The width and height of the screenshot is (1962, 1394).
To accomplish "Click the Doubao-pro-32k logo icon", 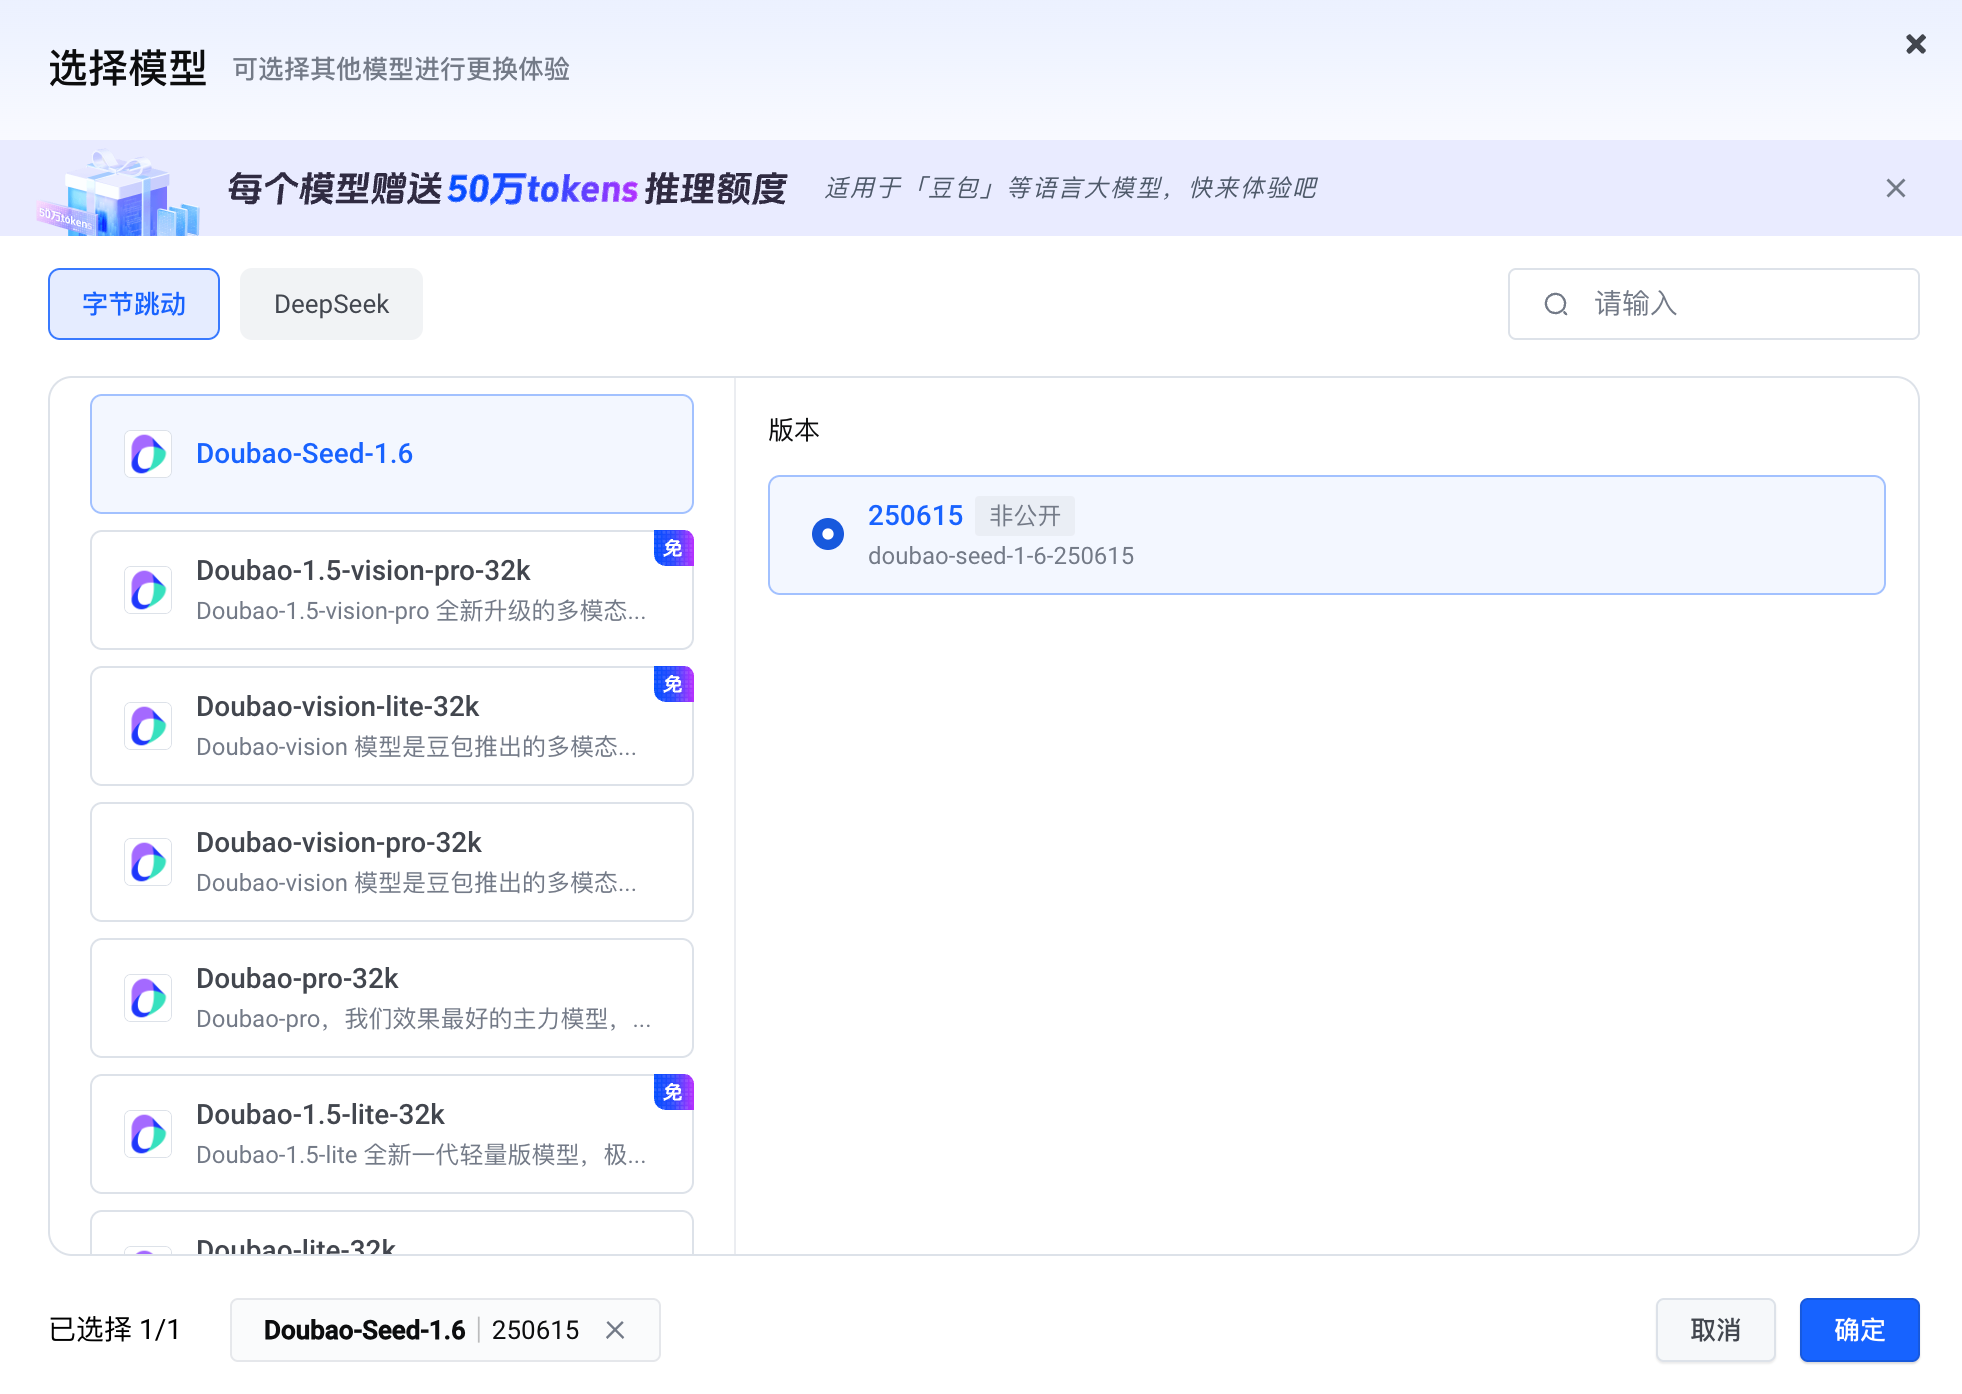I will [148, 998].
